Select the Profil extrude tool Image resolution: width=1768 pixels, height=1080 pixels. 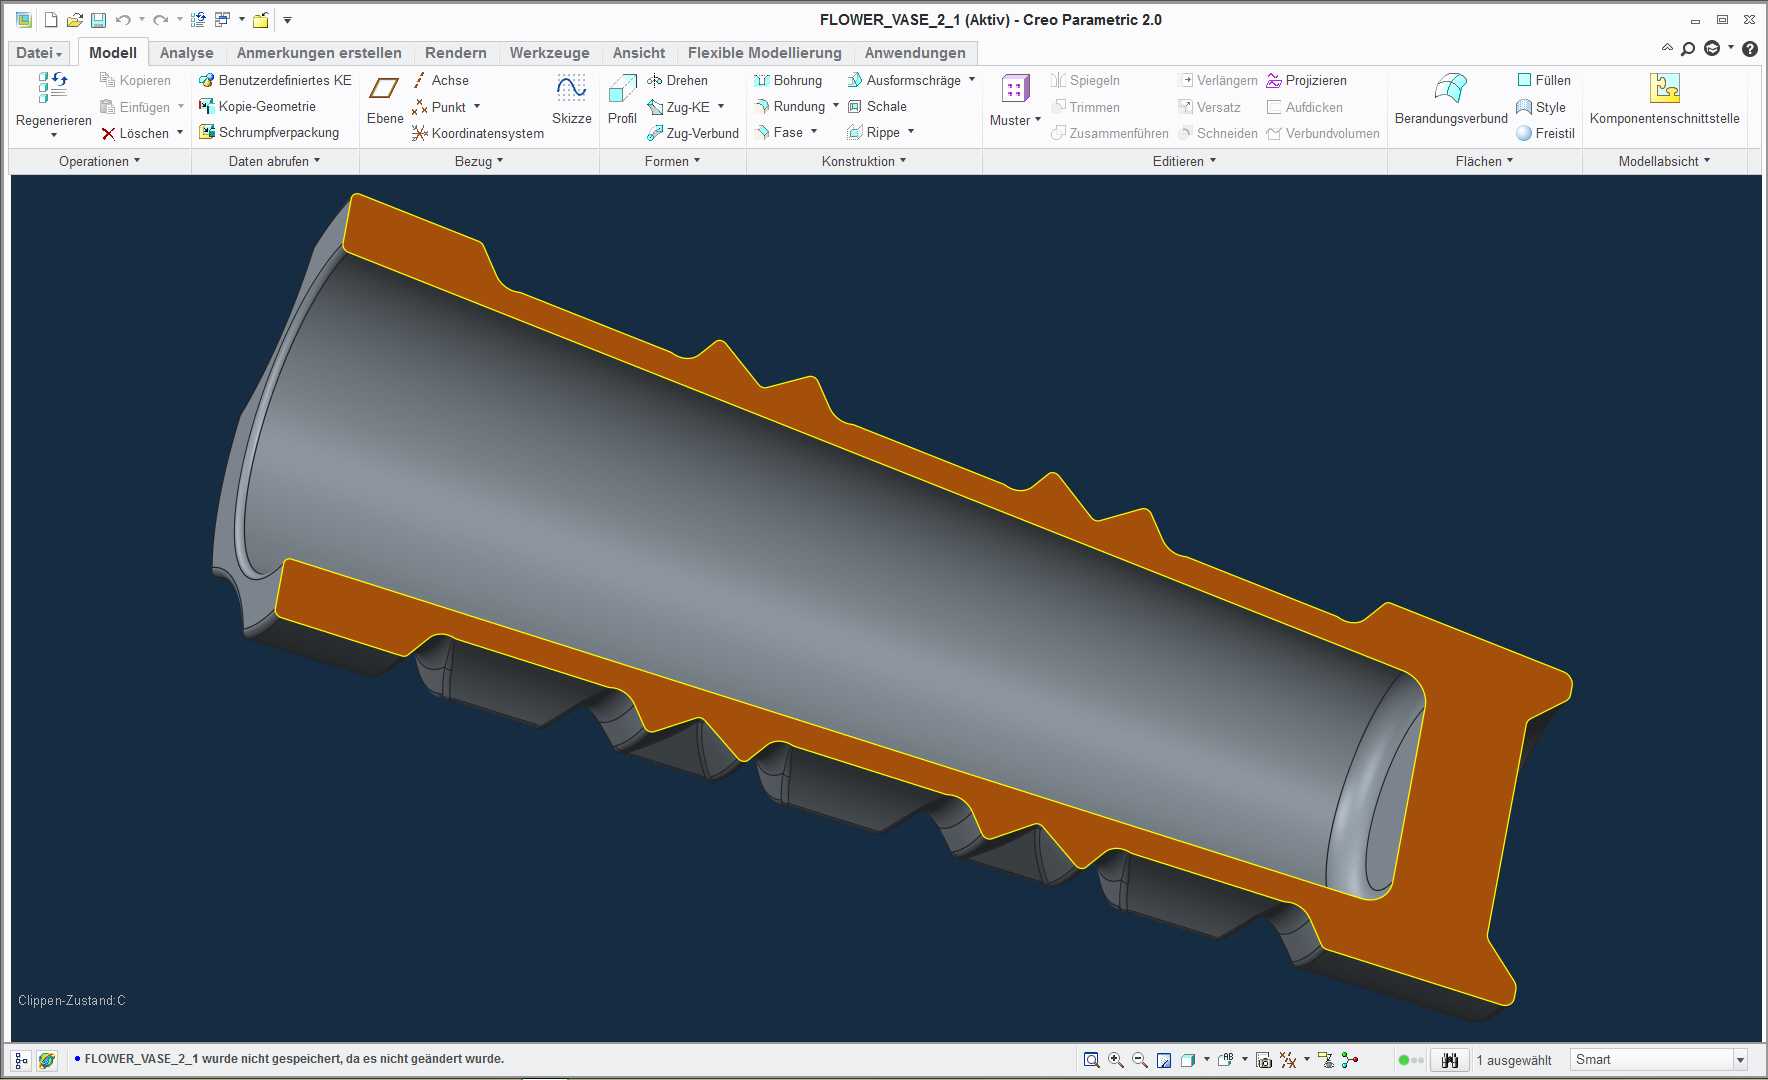(x=622, y=100)
